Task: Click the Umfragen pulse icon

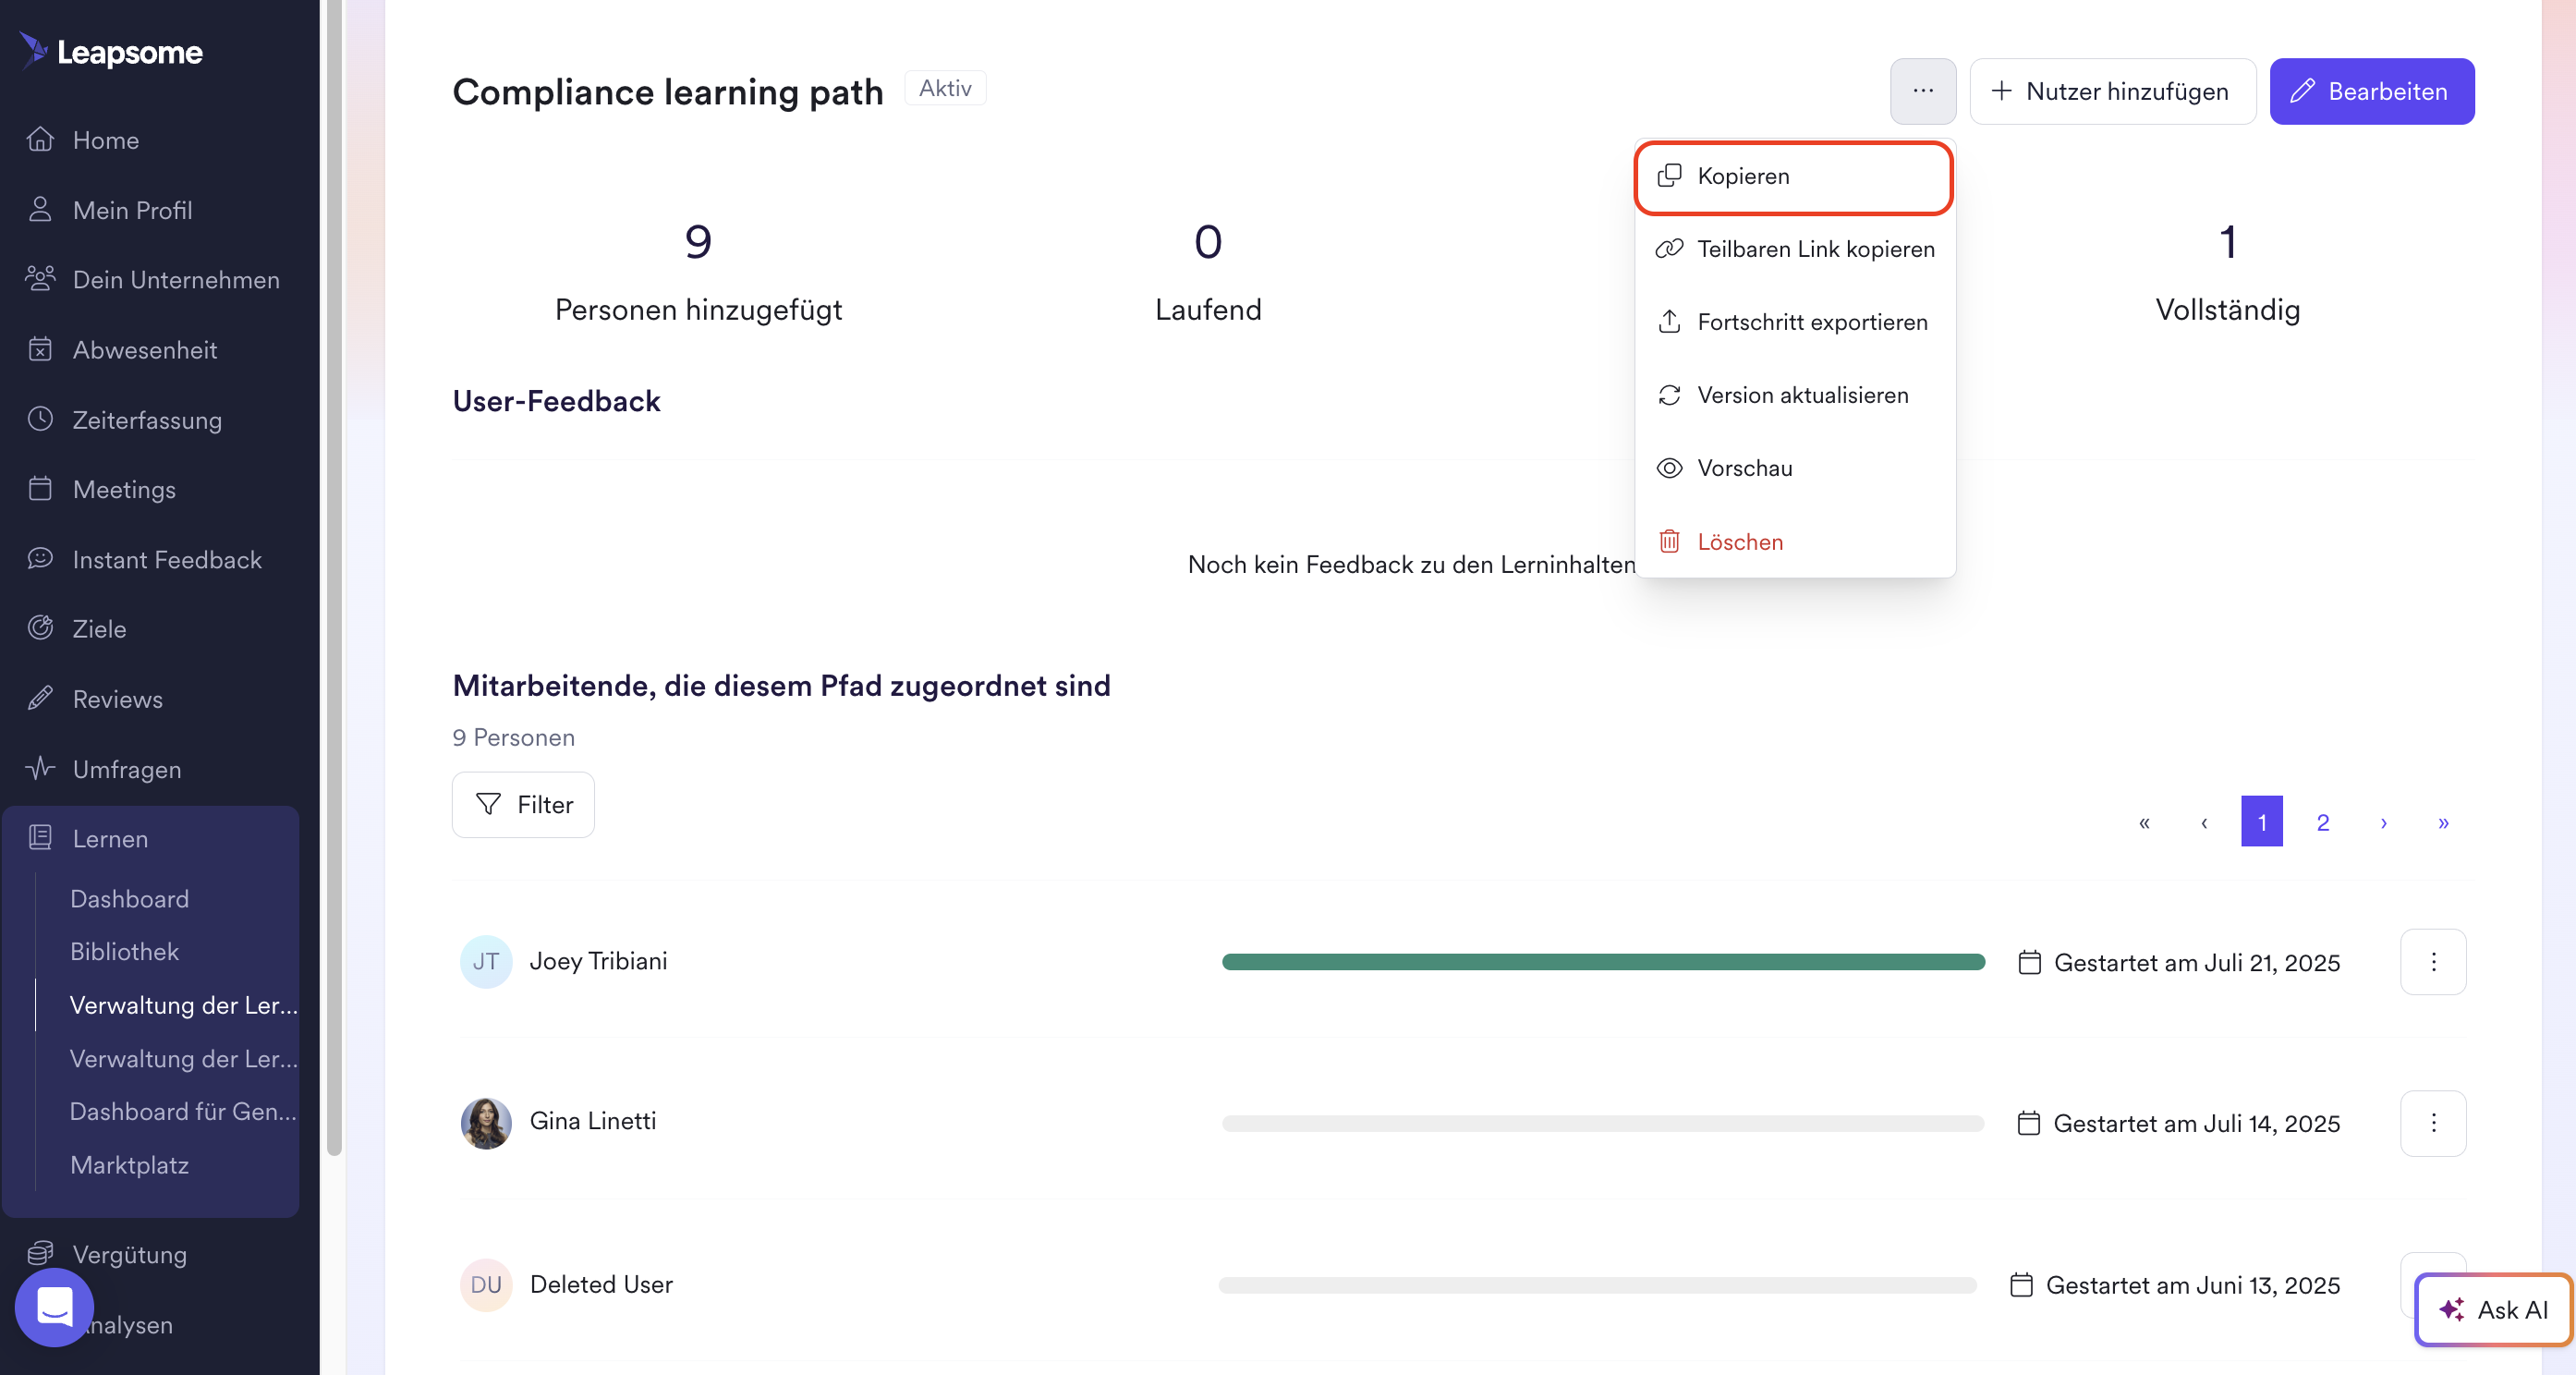Action: [40, 768]
